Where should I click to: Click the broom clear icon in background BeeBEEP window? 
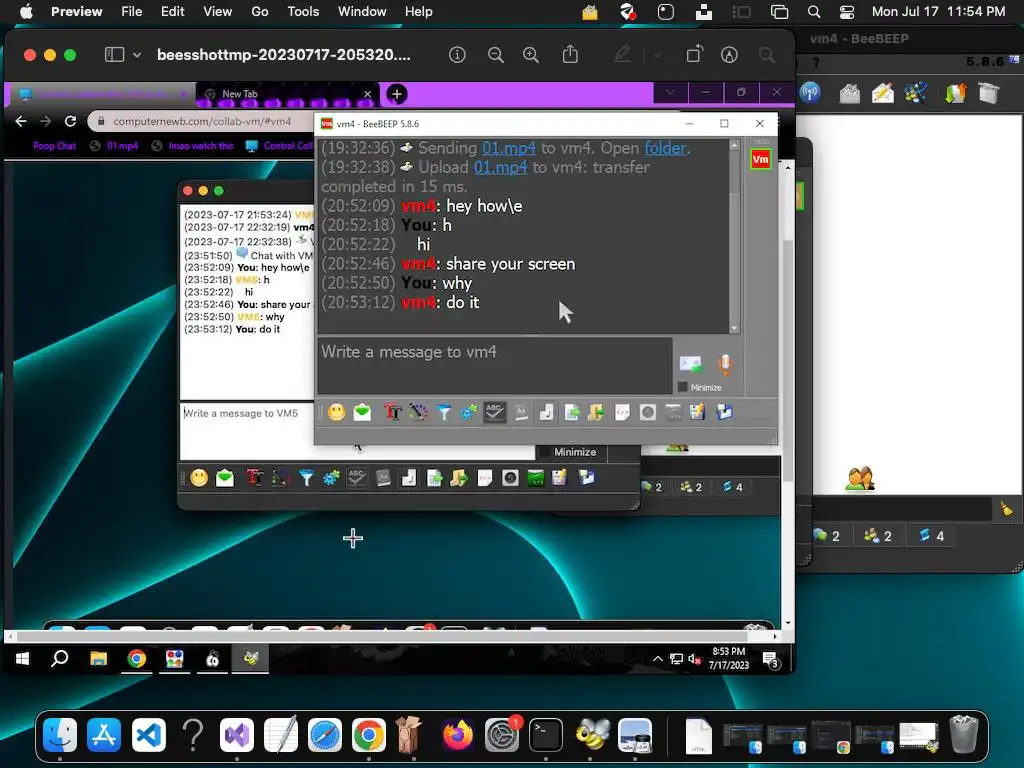coord(1006,508)
